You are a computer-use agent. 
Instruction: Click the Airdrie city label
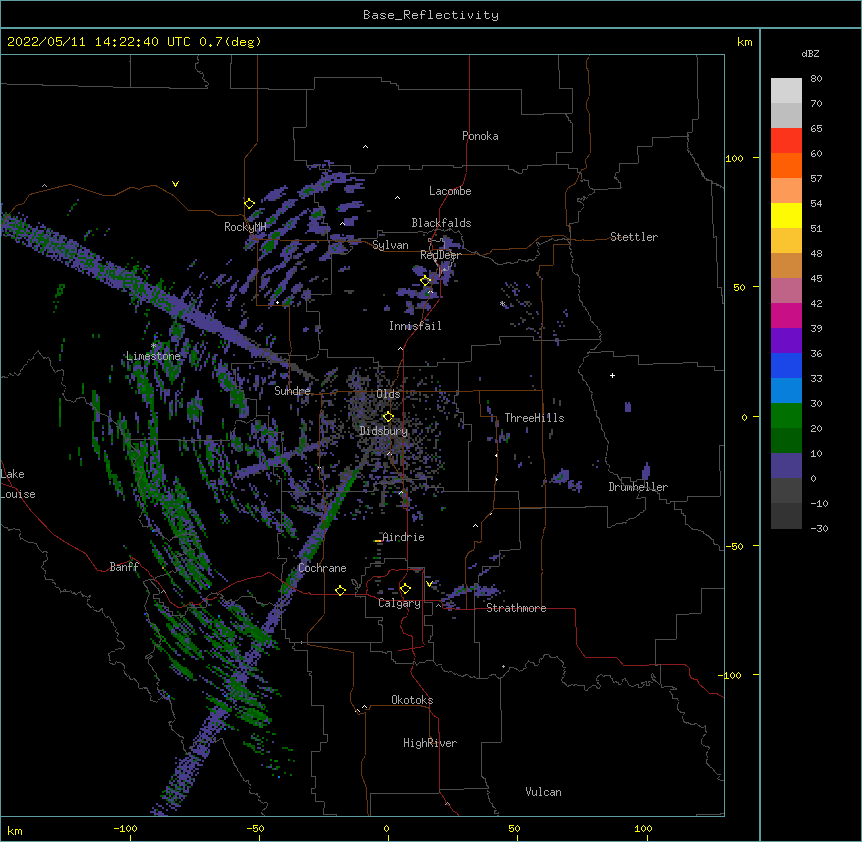click(x=404, y=537)
